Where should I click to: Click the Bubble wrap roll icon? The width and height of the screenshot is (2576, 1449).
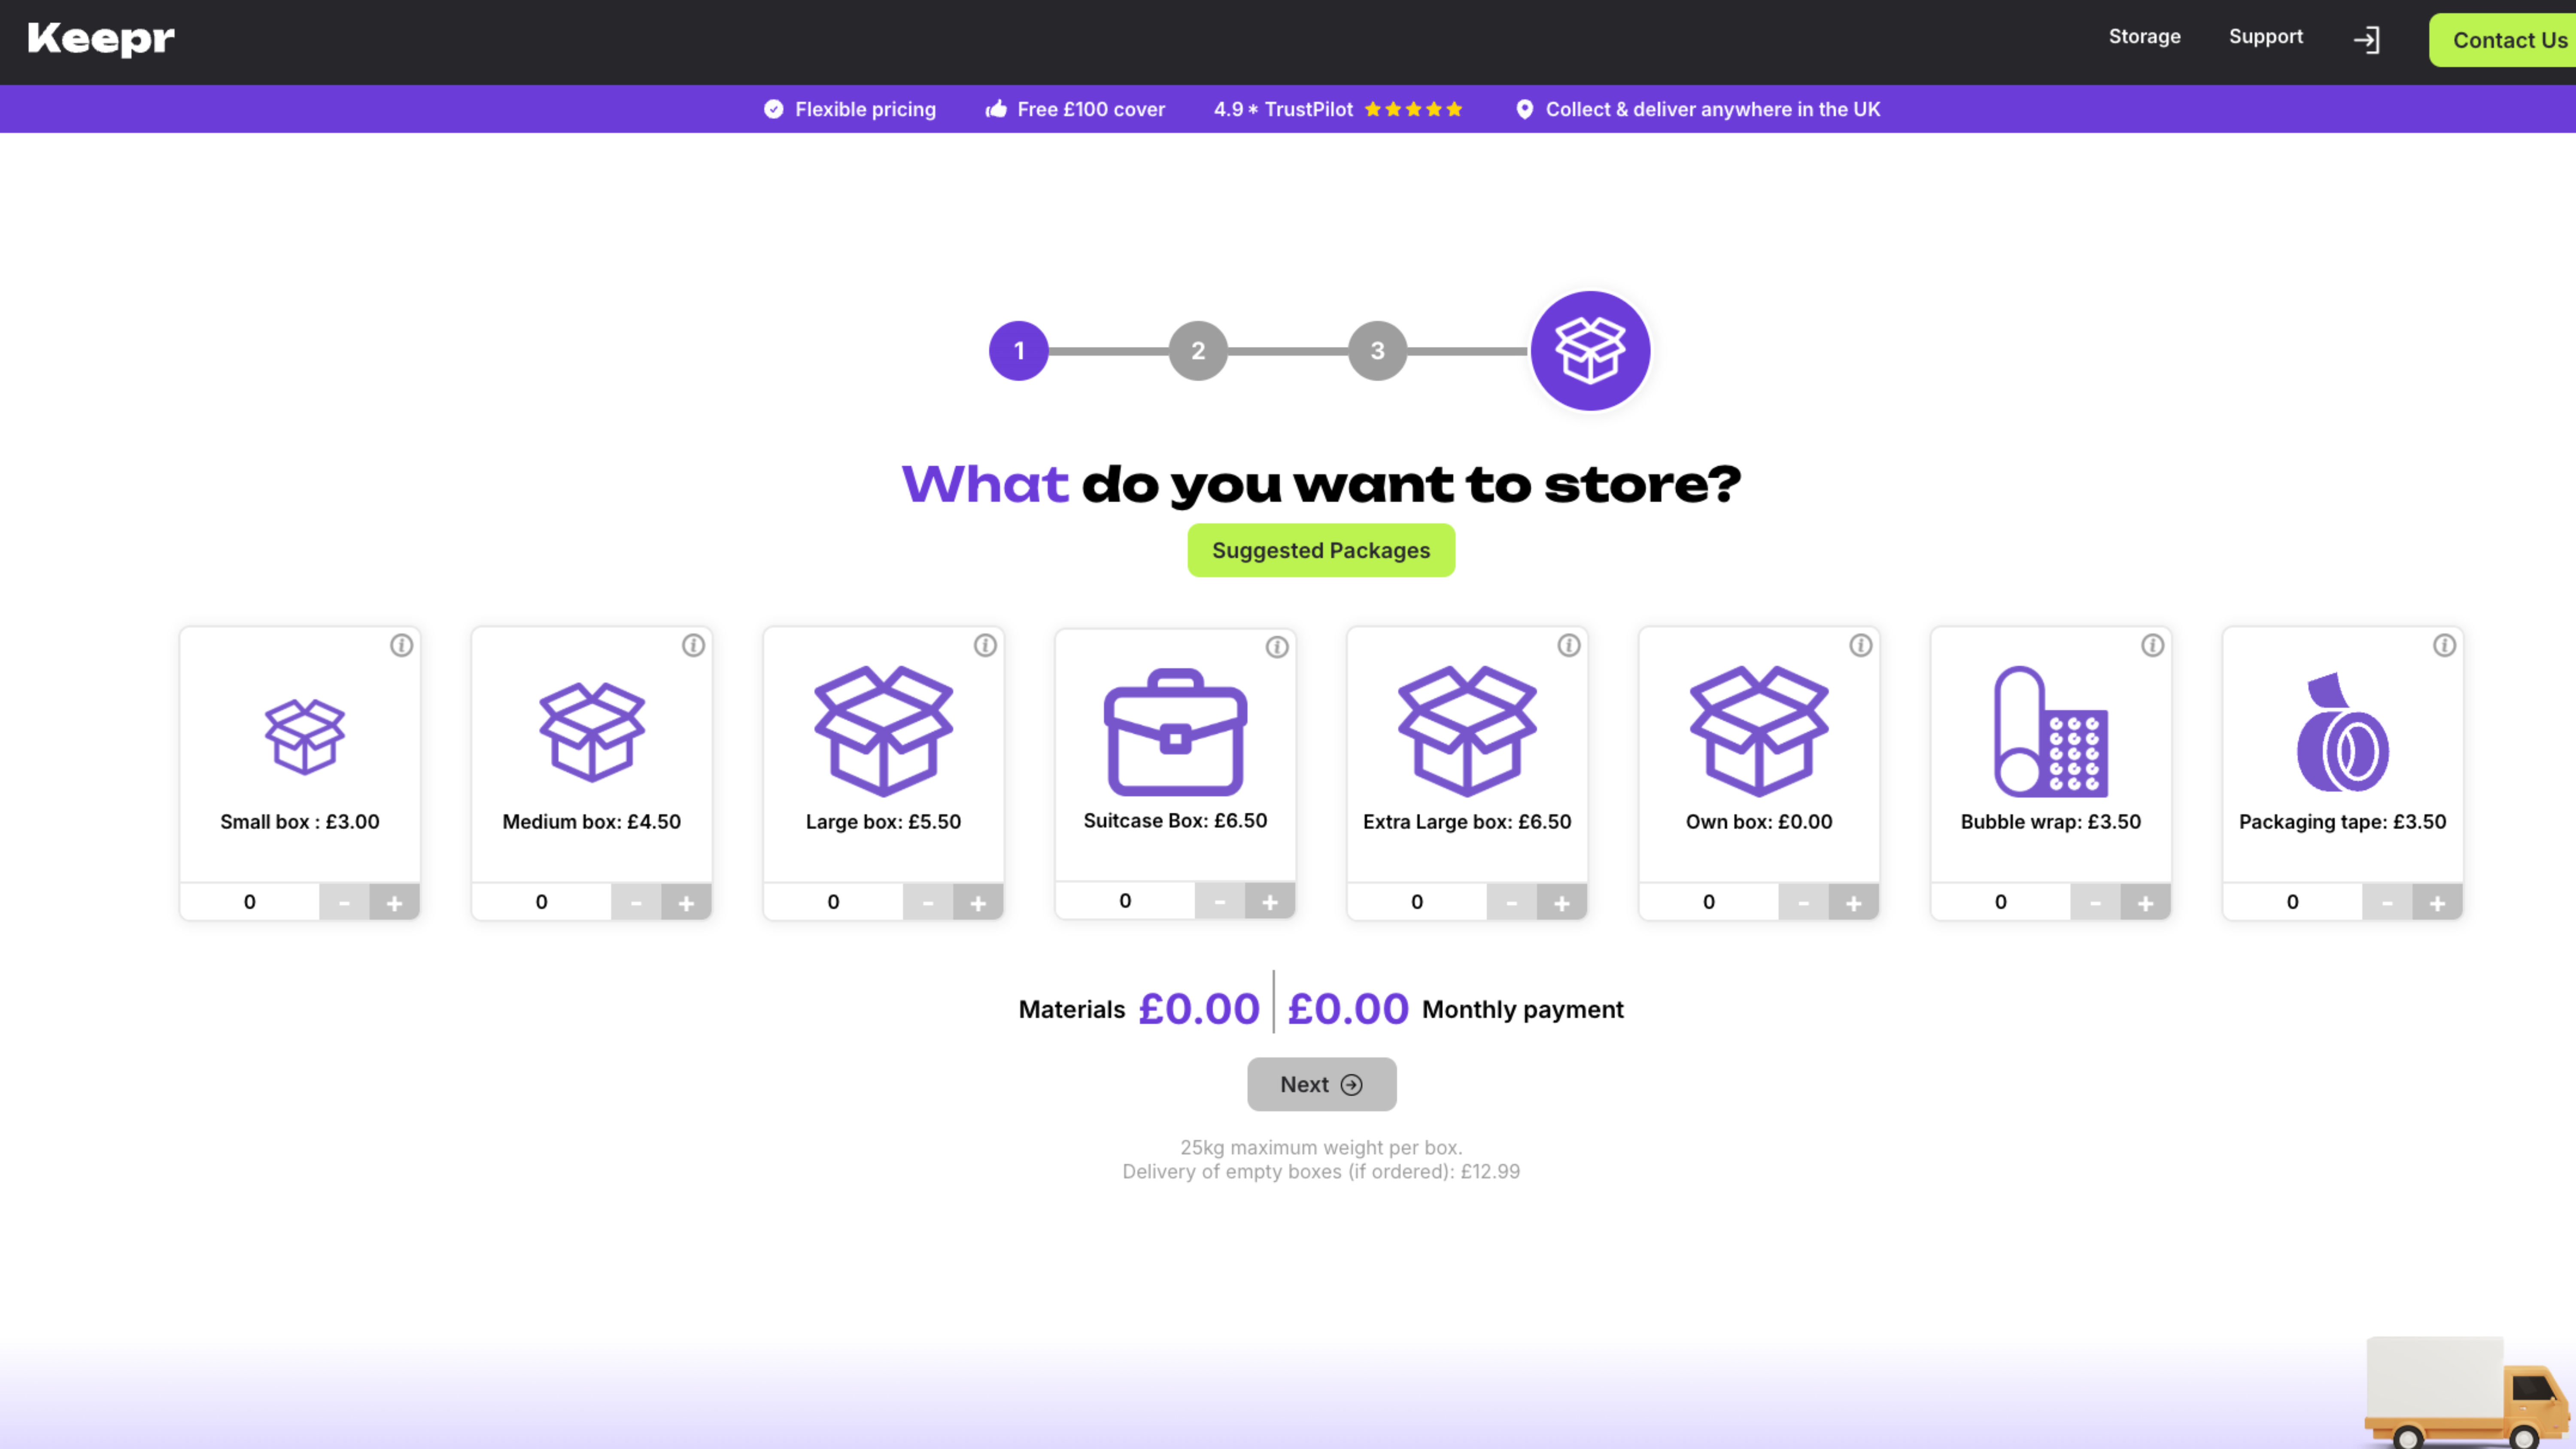[x=2050, y=731]
